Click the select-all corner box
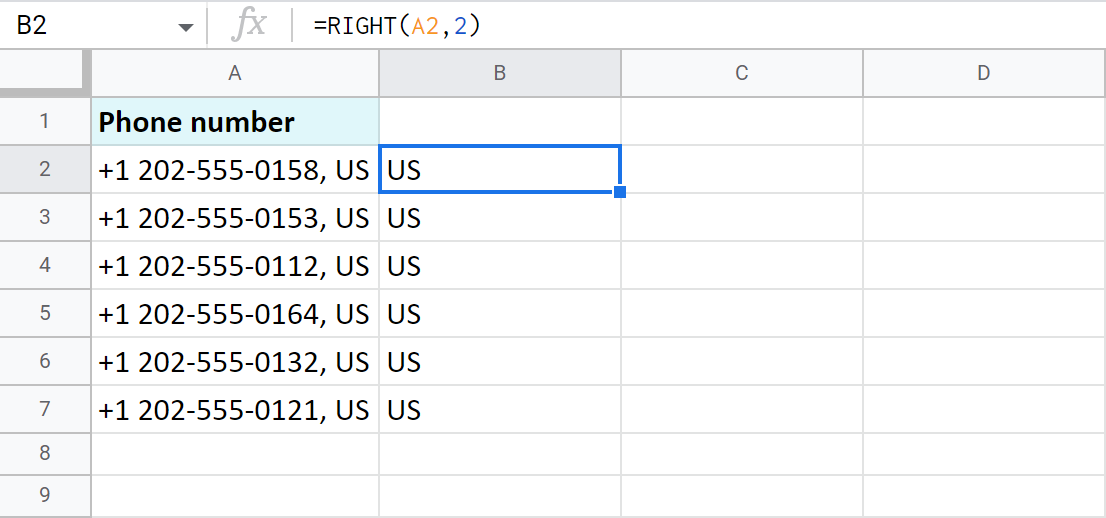The width and height of the screenshot is (1106, 518). (x=45, y=73)
